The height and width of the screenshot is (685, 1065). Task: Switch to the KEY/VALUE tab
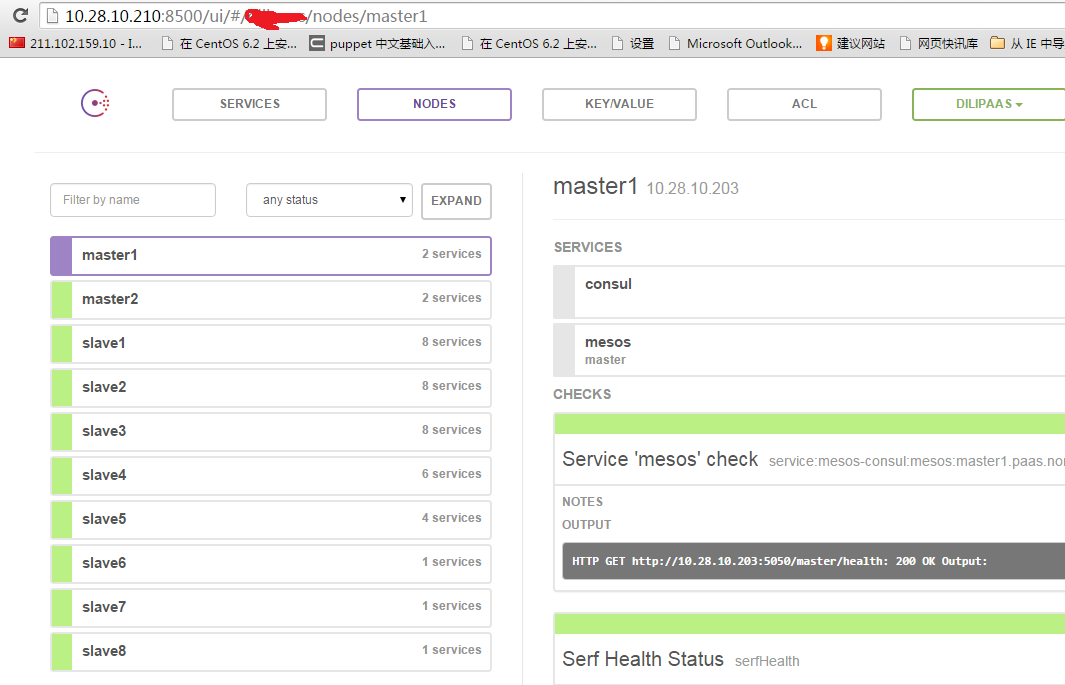618,104
